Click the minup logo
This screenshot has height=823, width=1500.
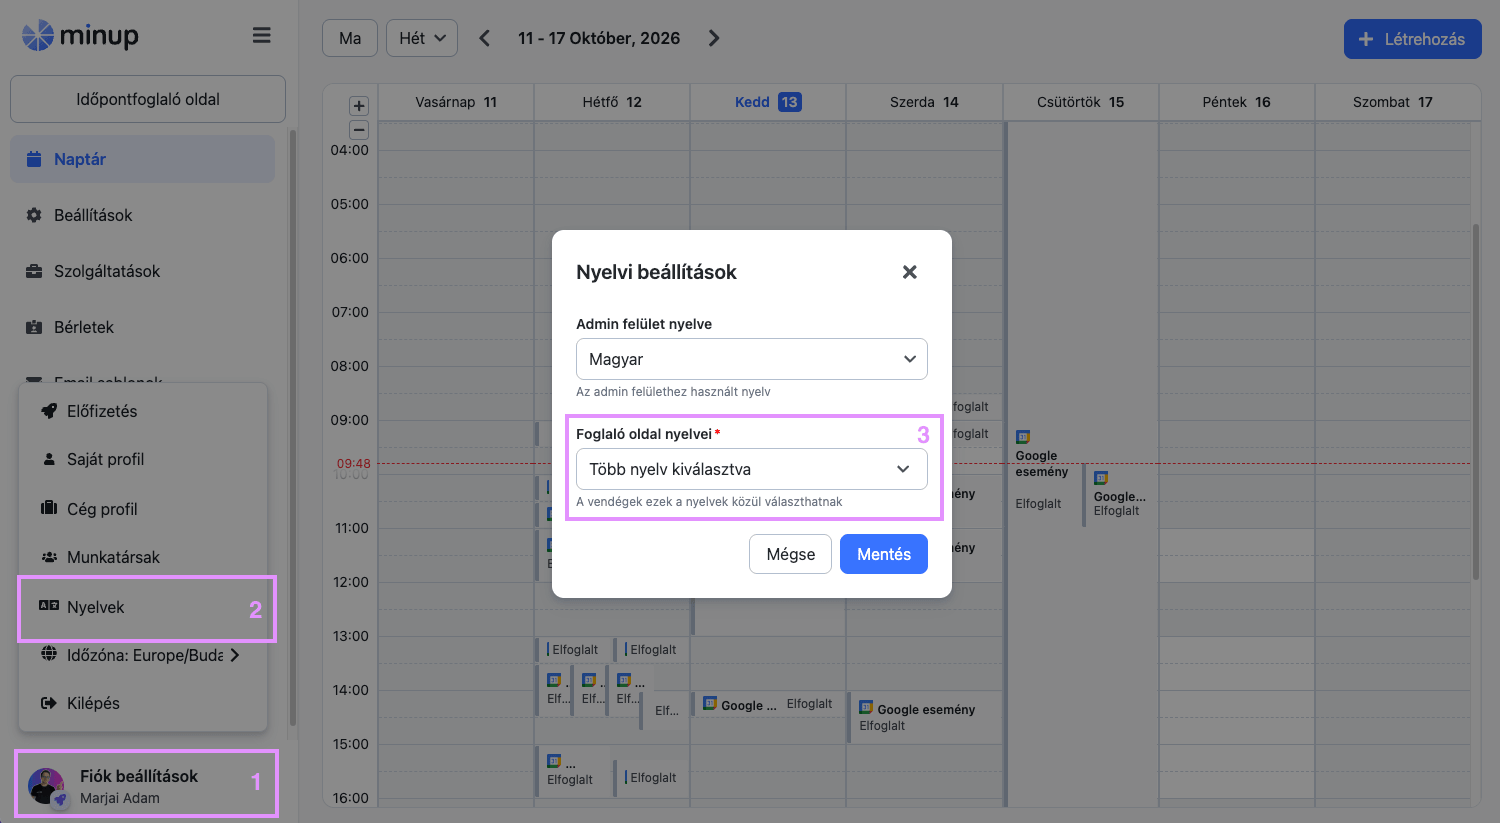coord(80,36)
